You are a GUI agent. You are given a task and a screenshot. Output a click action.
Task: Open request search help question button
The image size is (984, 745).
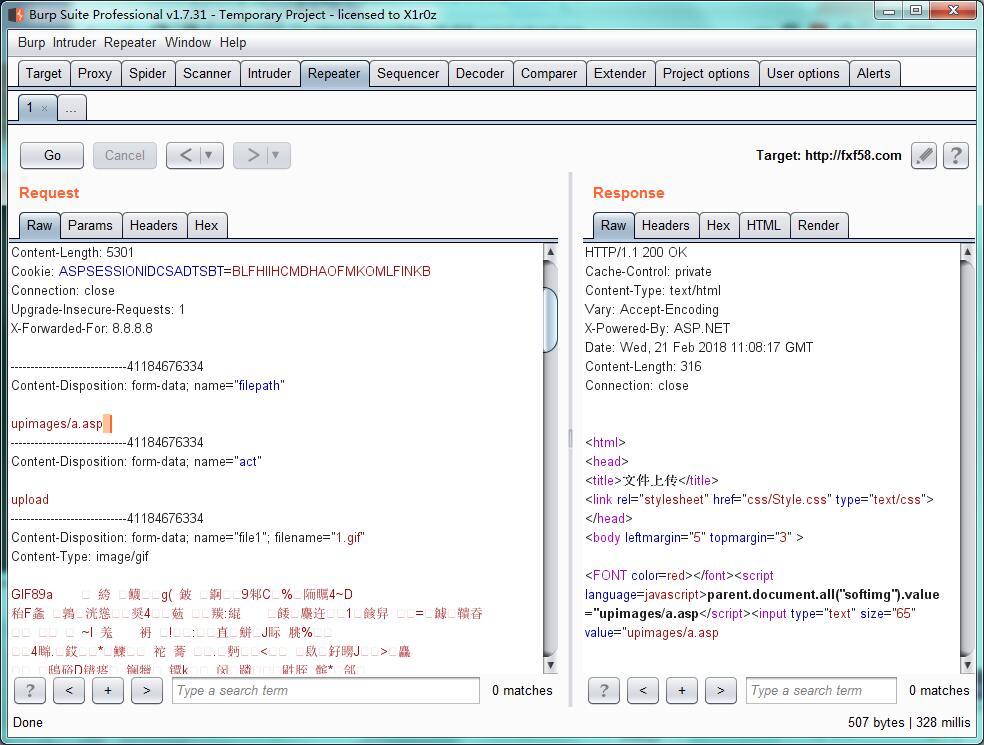(x=29, y=690)
